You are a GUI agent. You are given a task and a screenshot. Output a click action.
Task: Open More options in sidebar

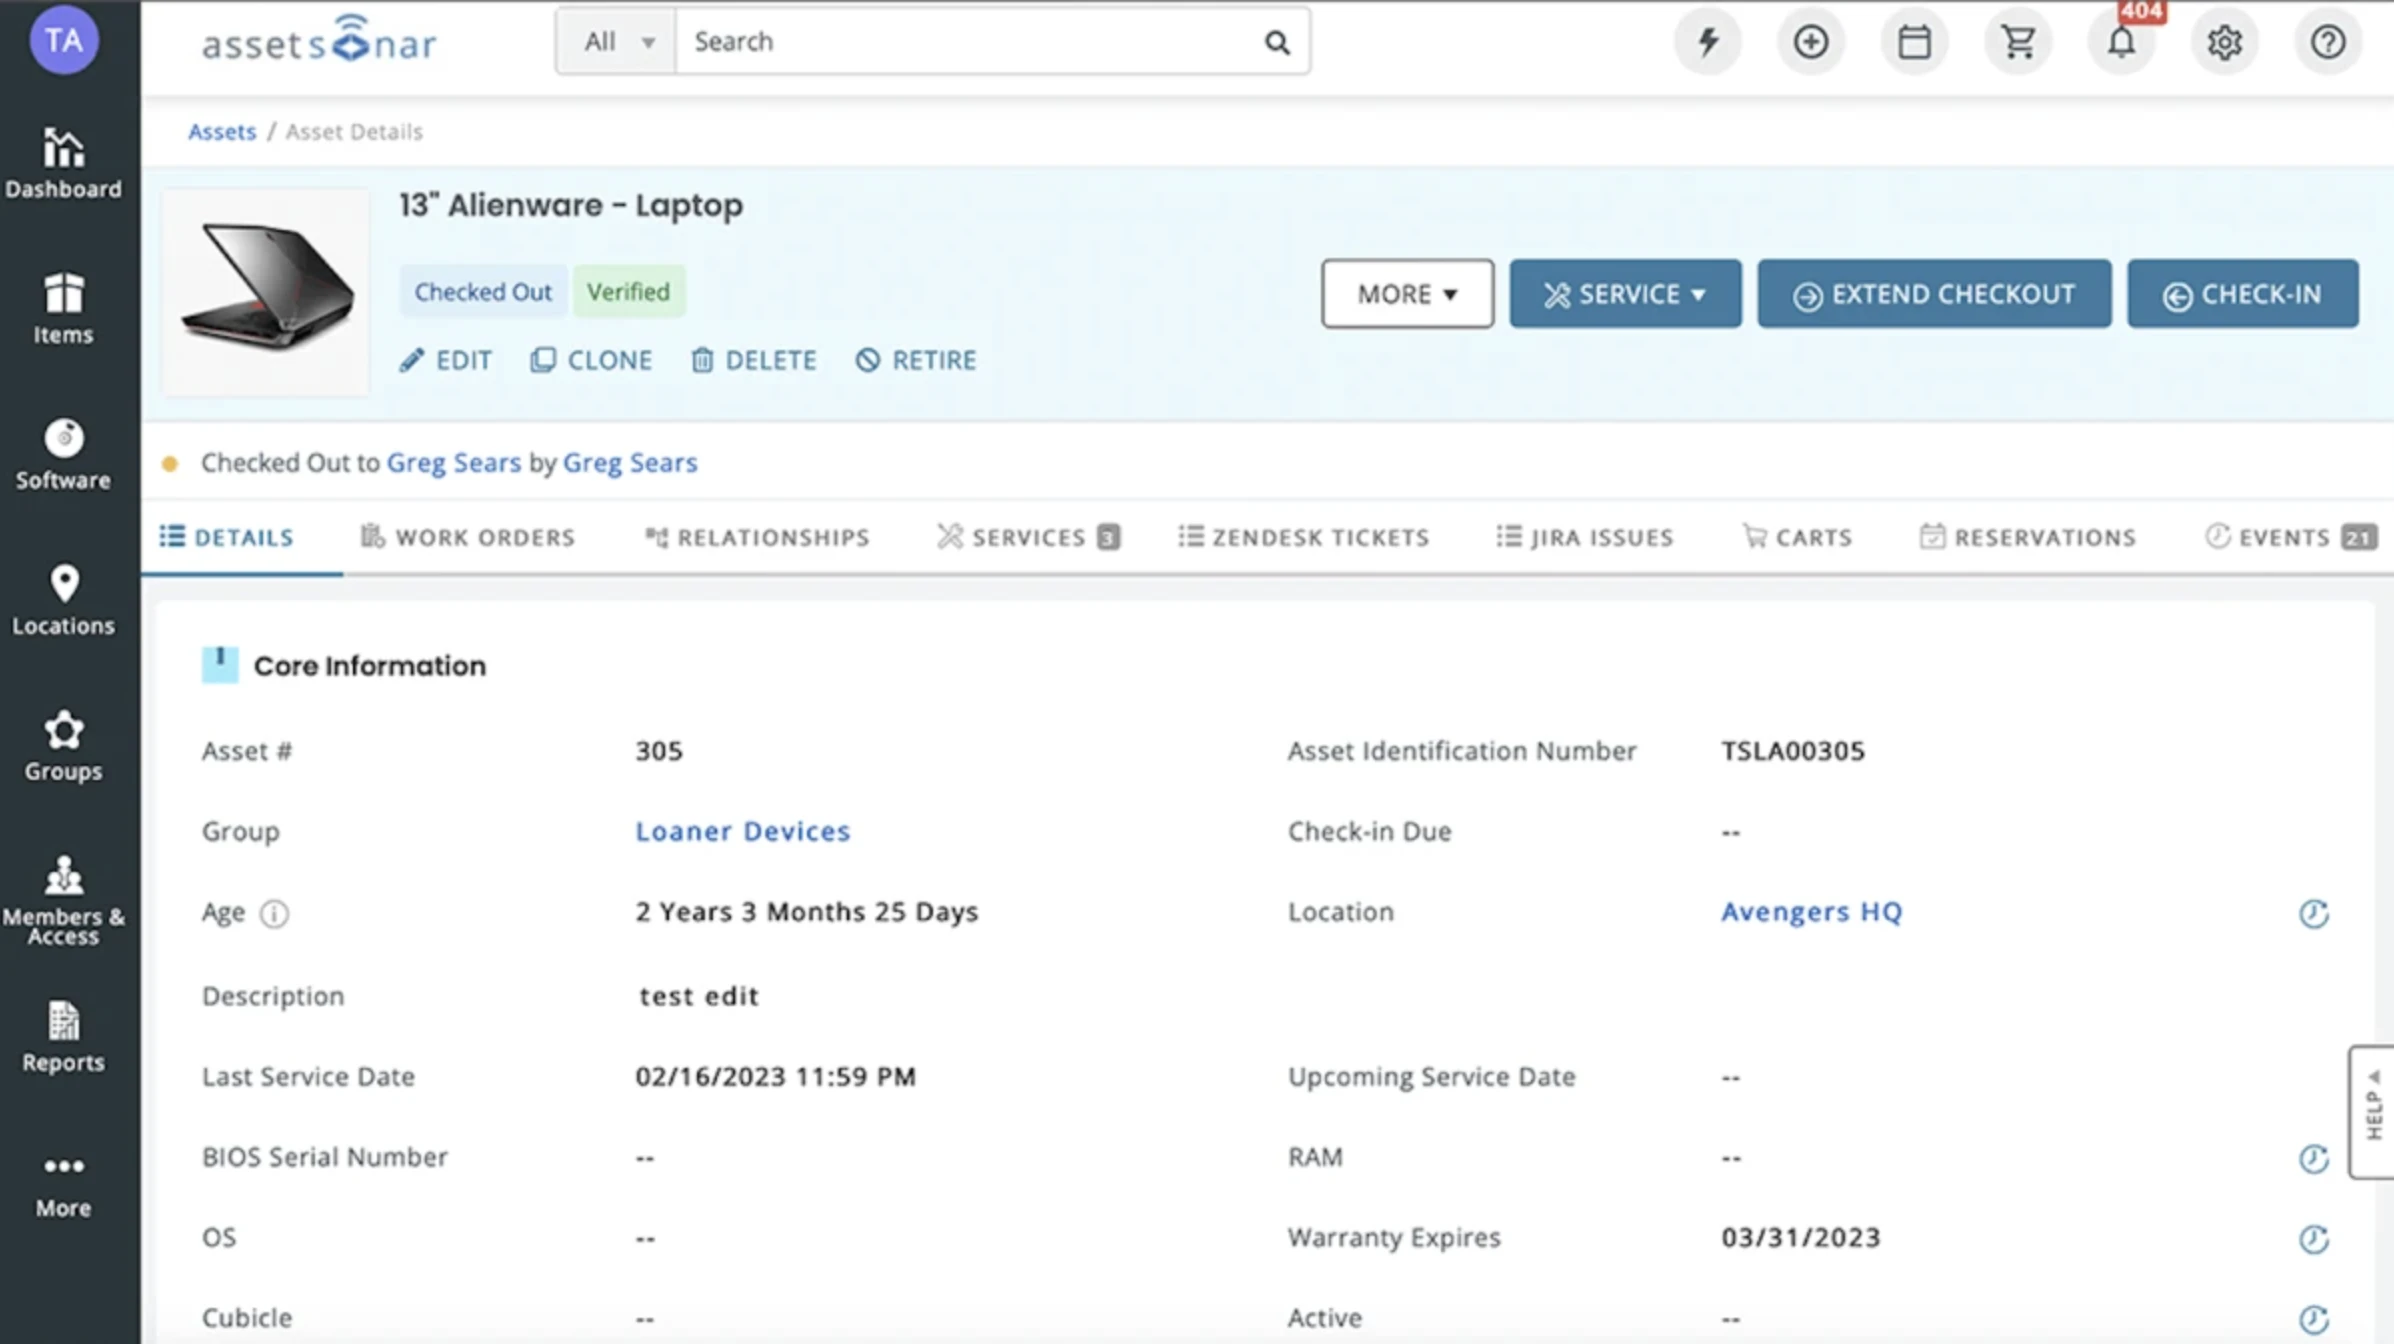63,1186
